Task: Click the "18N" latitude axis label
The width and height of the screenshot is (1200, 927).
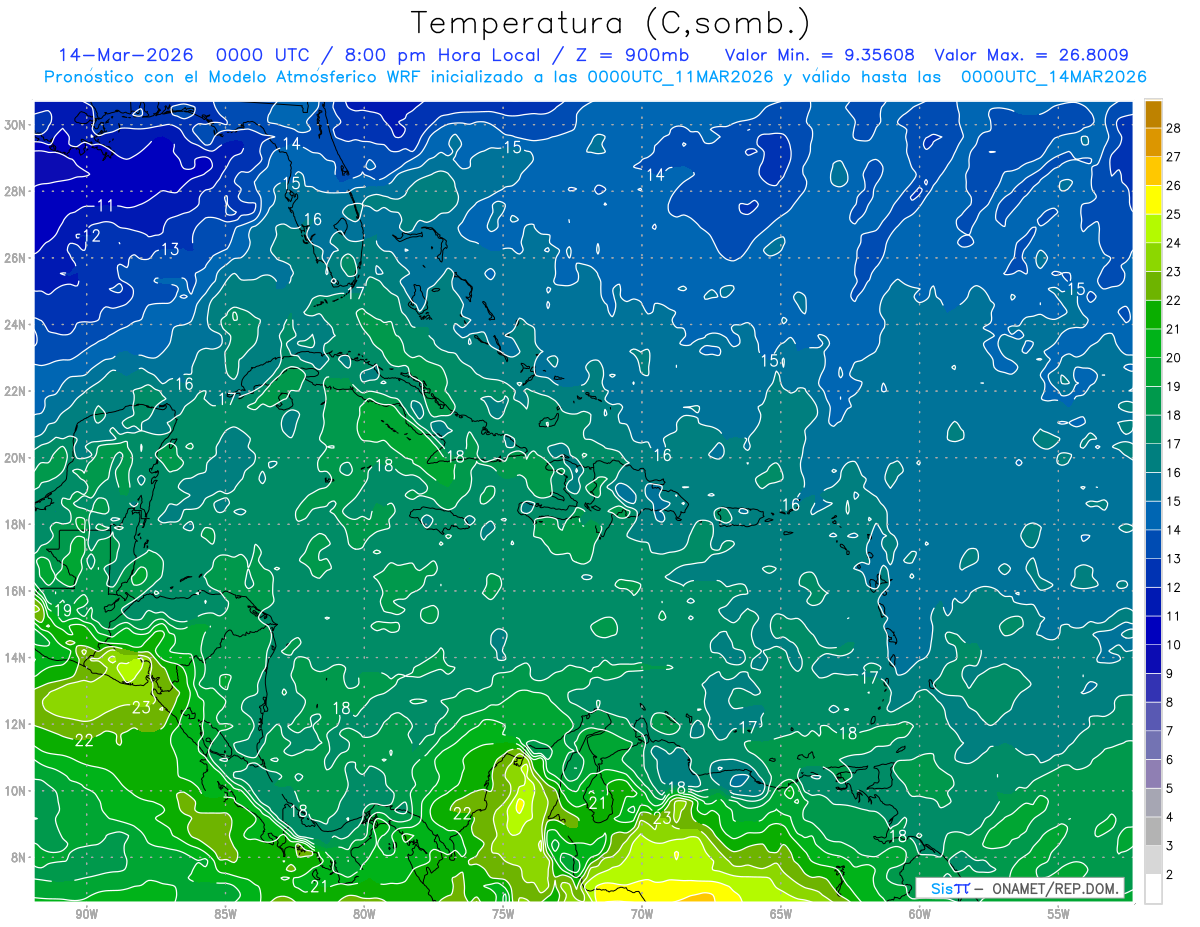Action: click(17, 524)
